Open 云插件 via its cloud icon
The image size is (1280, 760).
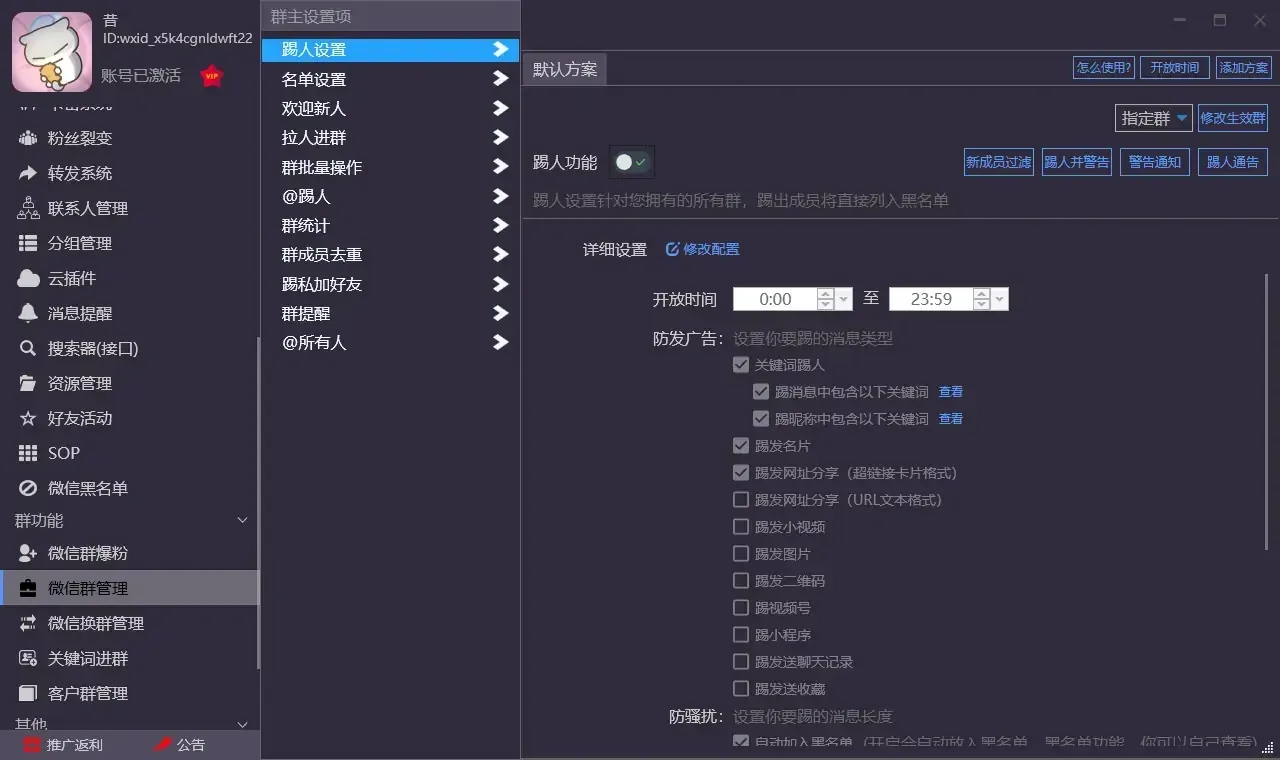coord(28,278)
